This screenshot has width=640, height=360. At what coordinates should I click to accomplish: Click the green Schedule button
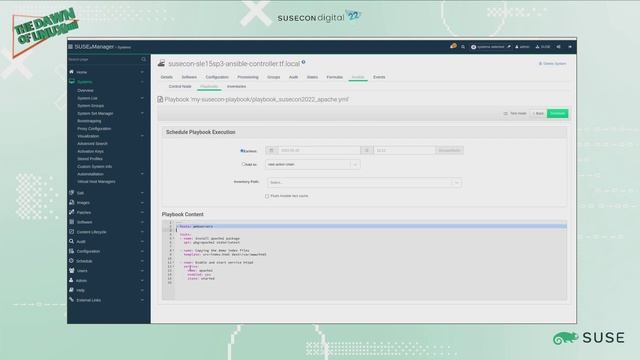click(x=558, y=113)
